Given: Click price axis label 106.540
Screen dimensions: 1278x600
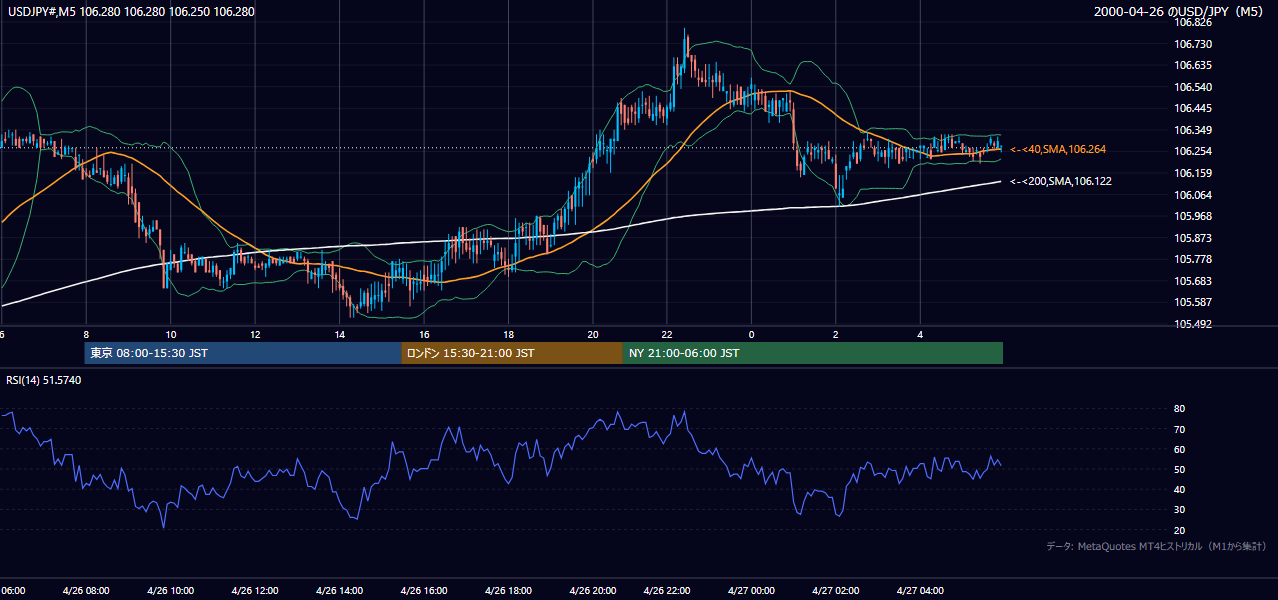Looking at the screenshot, I should [x=1194, y=87].
